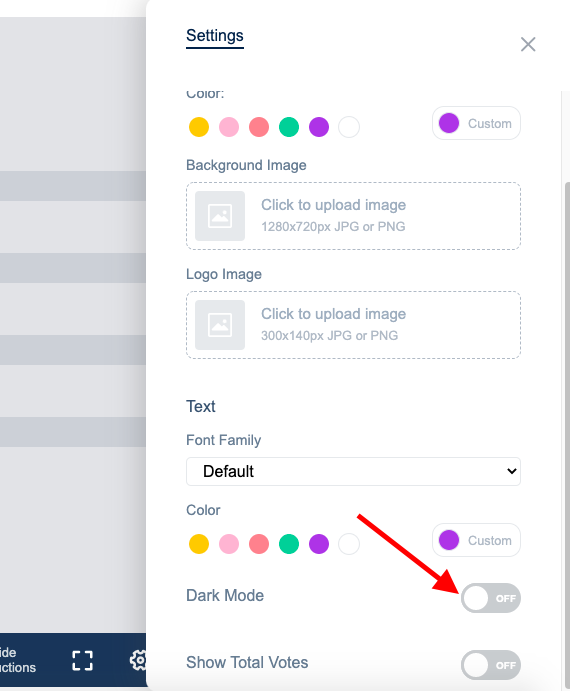
Task: Choose the white text color swatch
Action: (x=349, y=544)
